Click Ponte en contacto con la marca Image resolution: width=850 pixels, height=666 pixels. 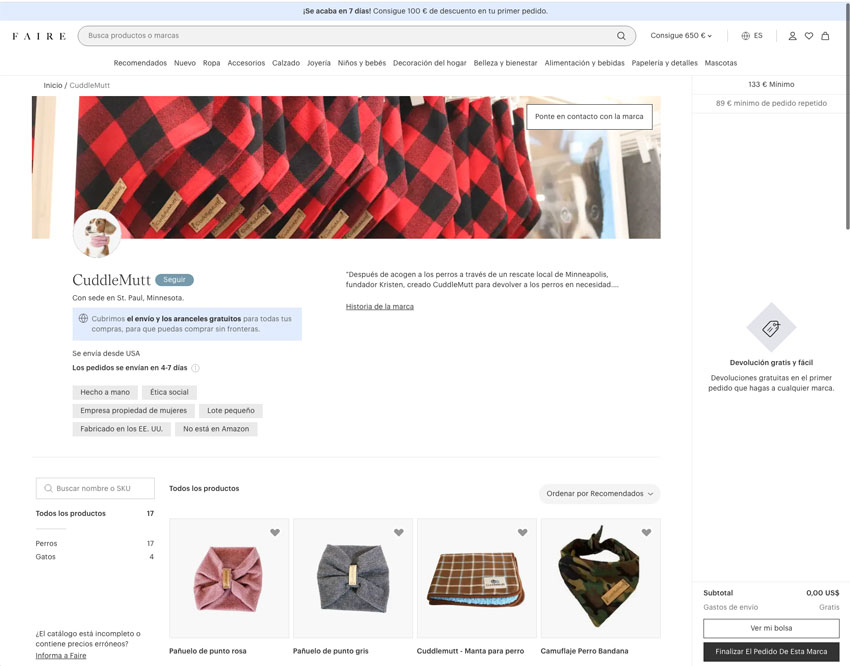click(589, 117)
